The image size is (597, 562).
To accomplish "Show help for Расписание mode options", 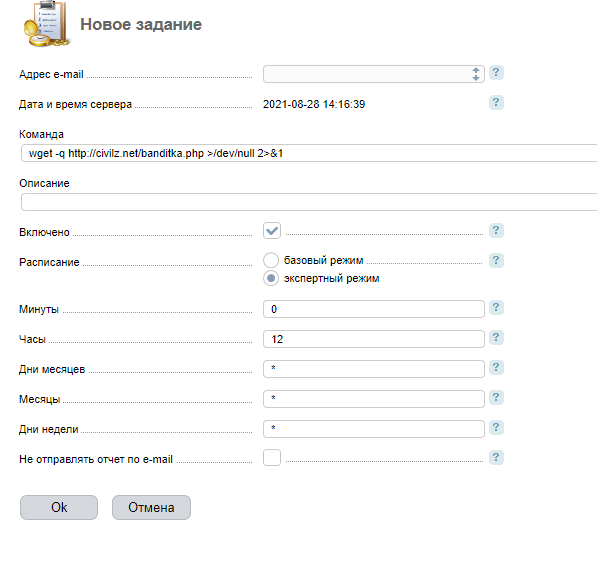I will point(496,260).
